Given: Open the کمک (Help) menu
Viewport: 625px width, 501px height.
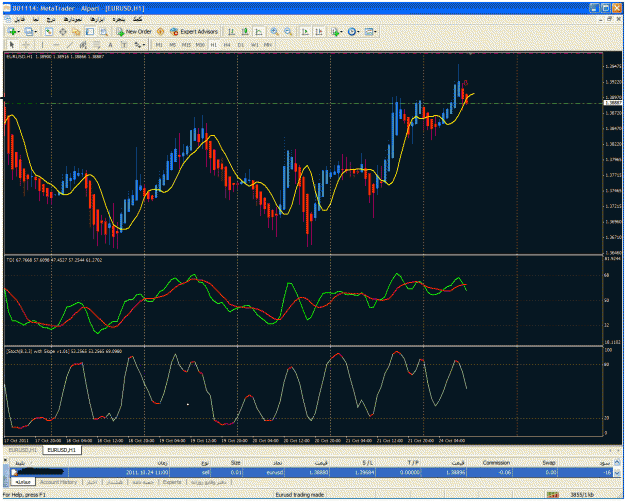Looking at the screenshot, I should point(137,19).
